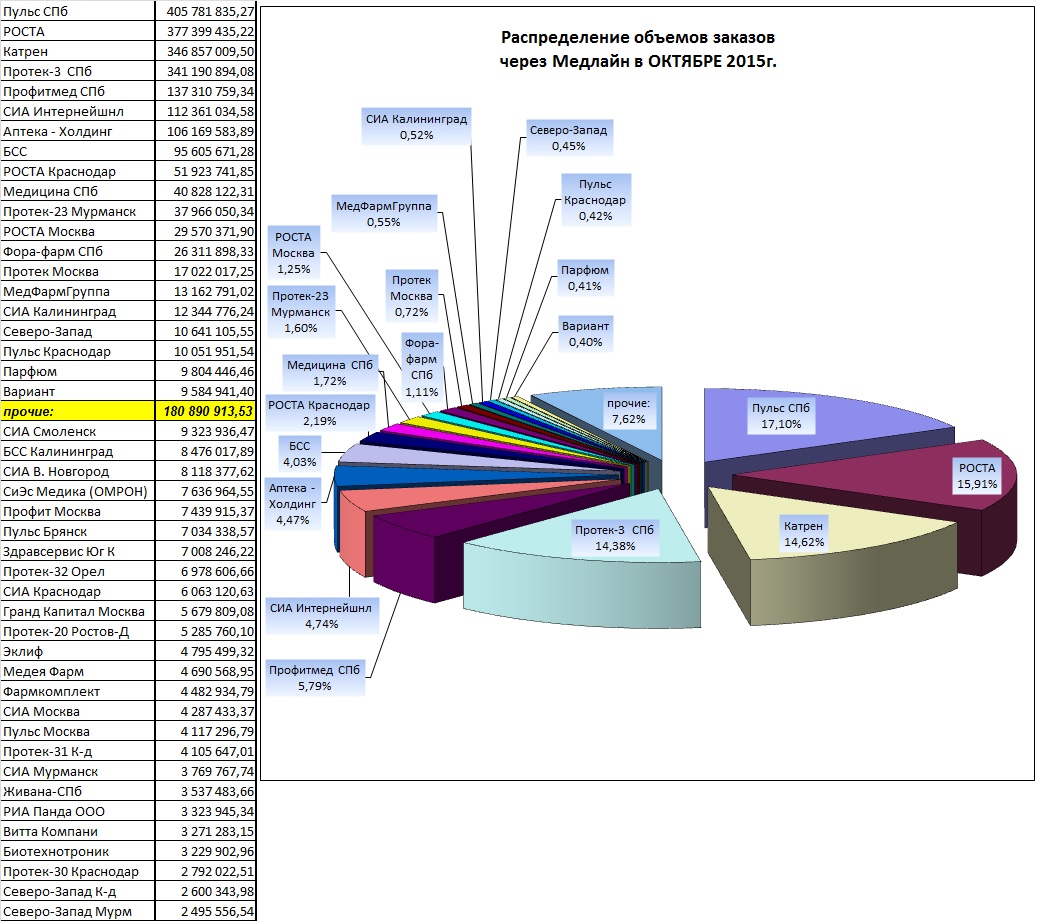Select the 'МедФармГруппа' table cell
This screenshot has height=921, width=1043.
coord(78,291)
